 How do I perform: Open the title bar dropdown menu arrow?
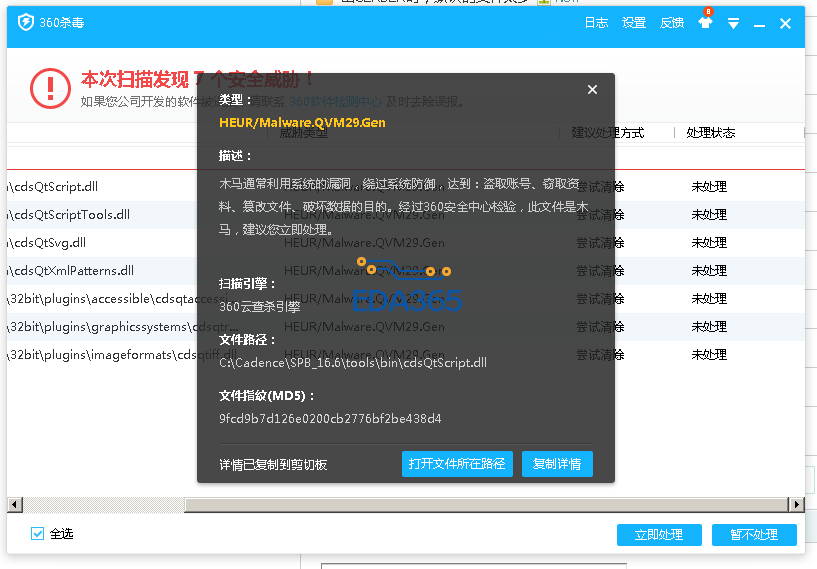(733, 23)
